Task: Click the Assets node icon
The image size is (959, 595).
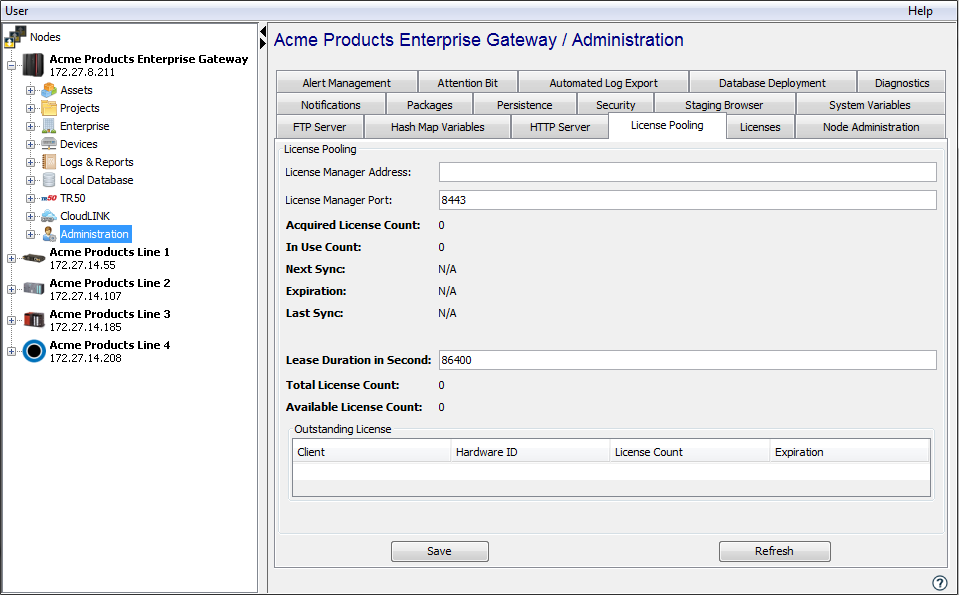Action: (49, 90)
